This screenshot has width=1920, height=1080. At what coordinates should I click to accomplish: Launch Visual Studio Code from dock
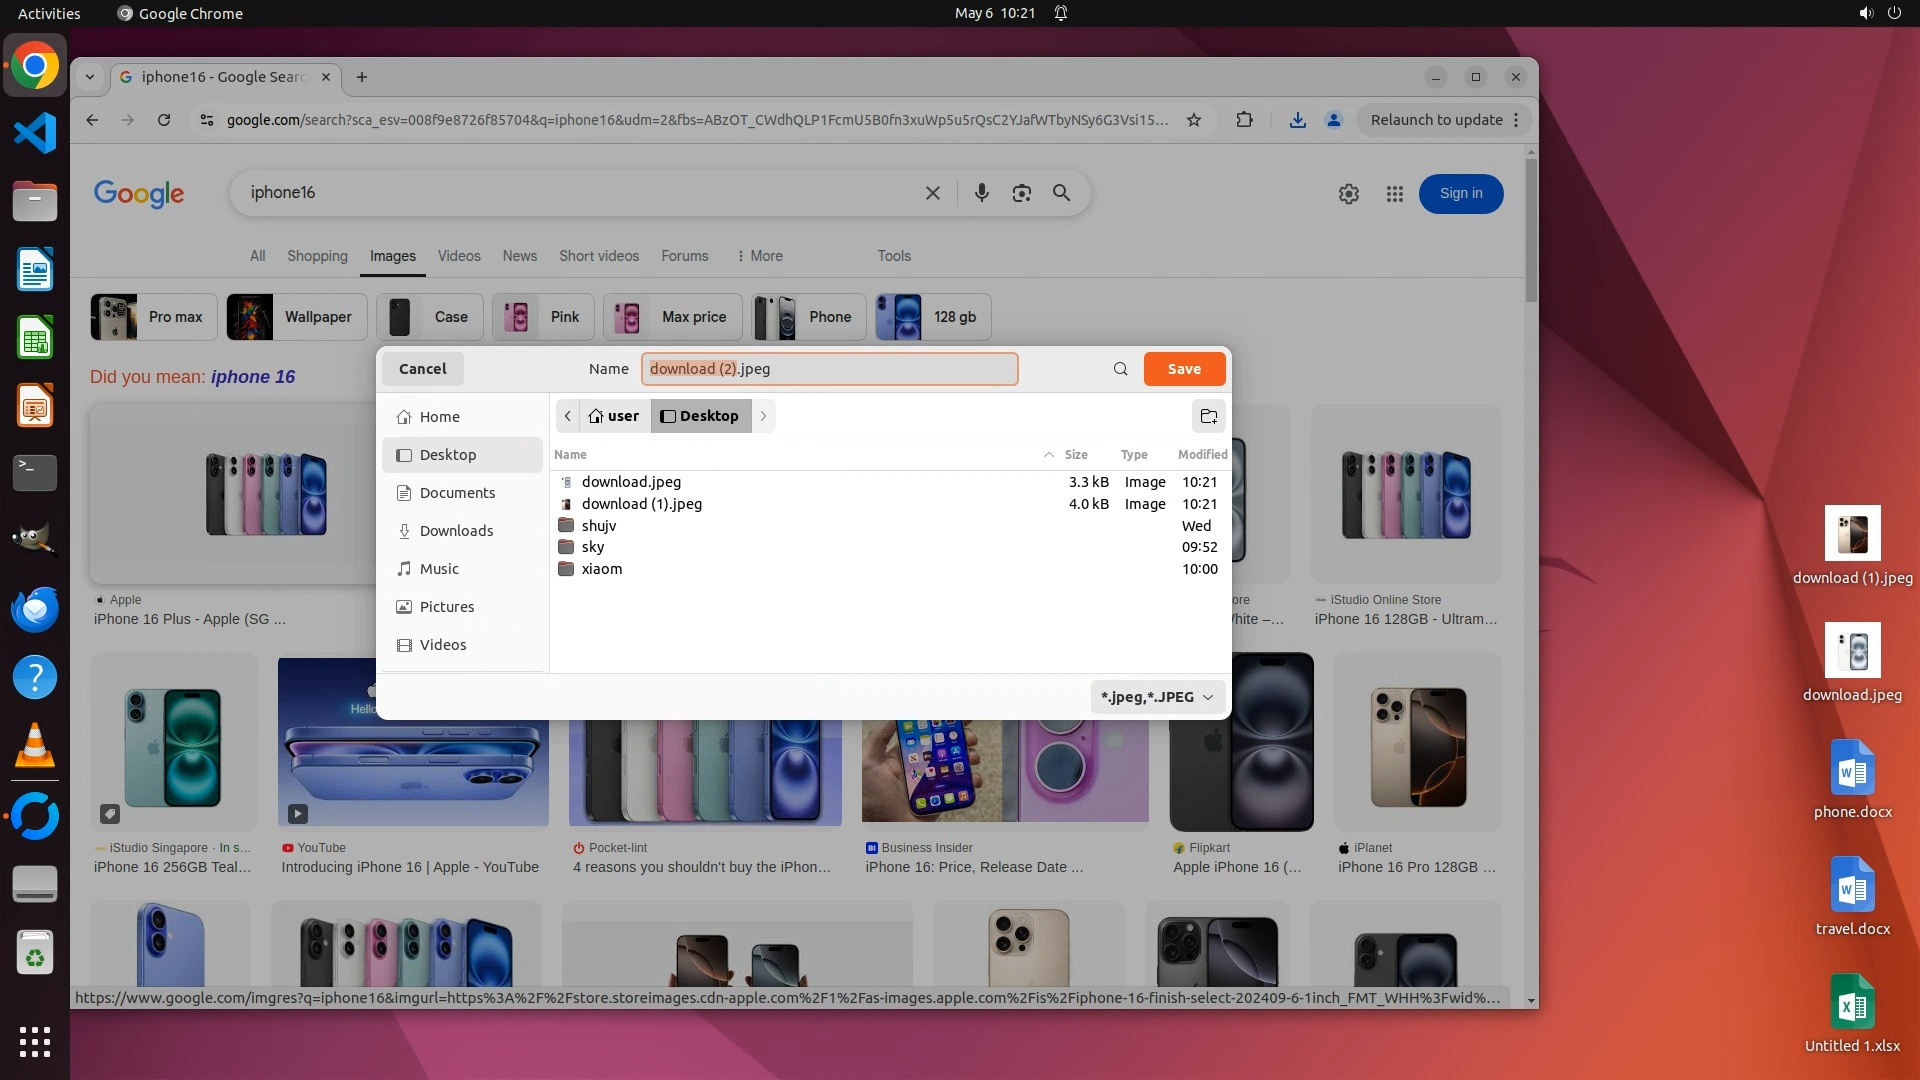click(x=35, y=133)
